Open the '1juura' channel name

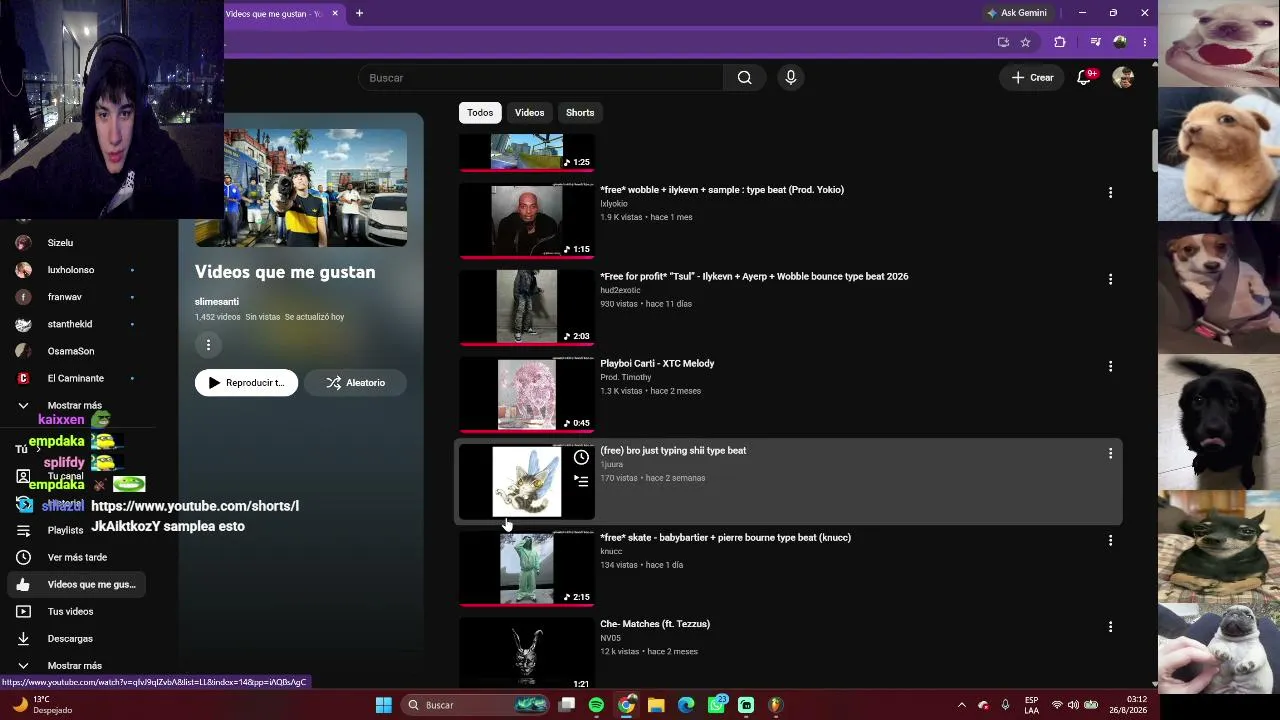click(611, 464)
